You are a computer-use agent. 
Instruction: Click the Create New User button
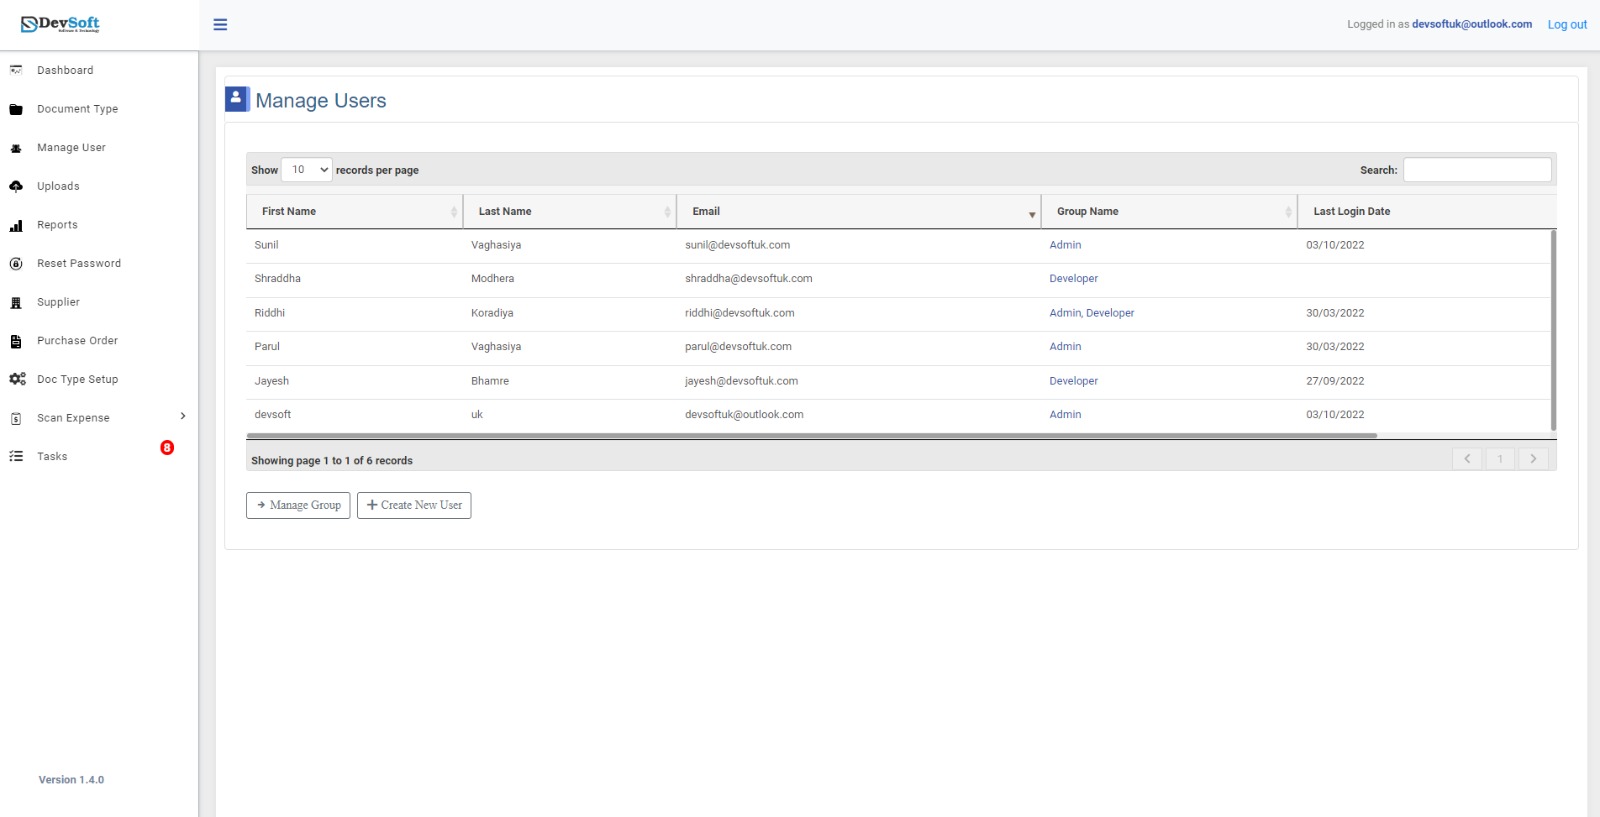(x=414, y=506)
